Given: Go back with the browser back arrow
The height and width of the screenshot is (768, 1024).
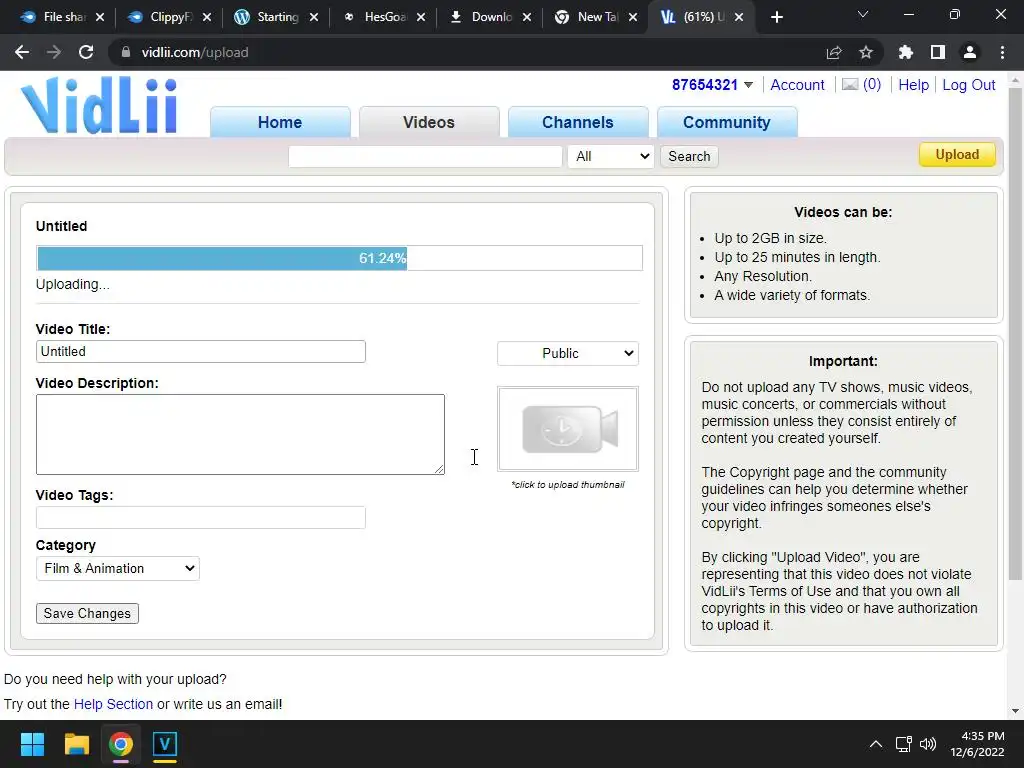Looking at the screenshot, I should click(22, 52).
